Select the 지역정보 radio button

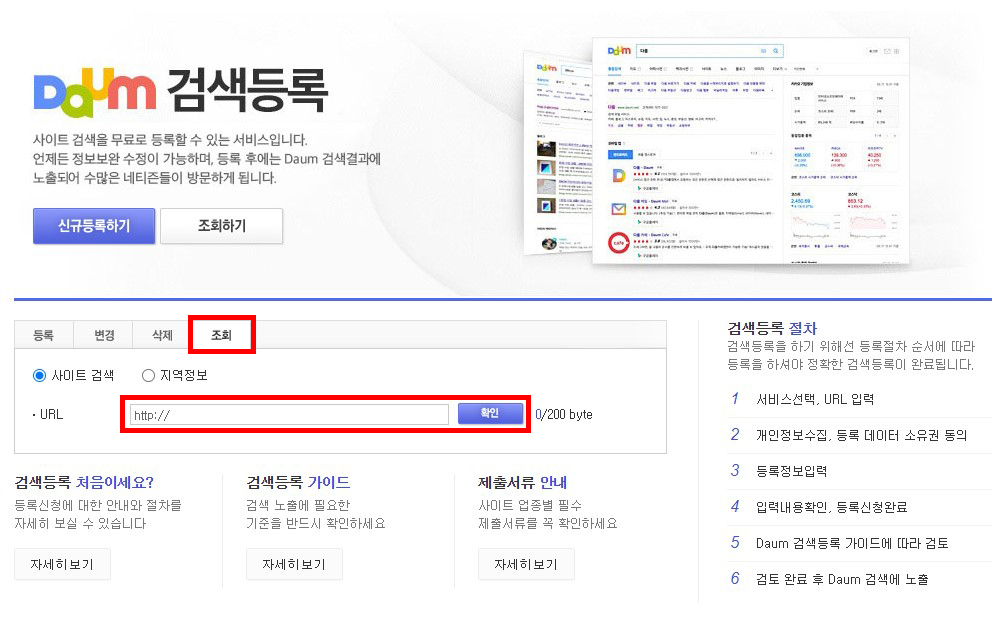(148, 375)
